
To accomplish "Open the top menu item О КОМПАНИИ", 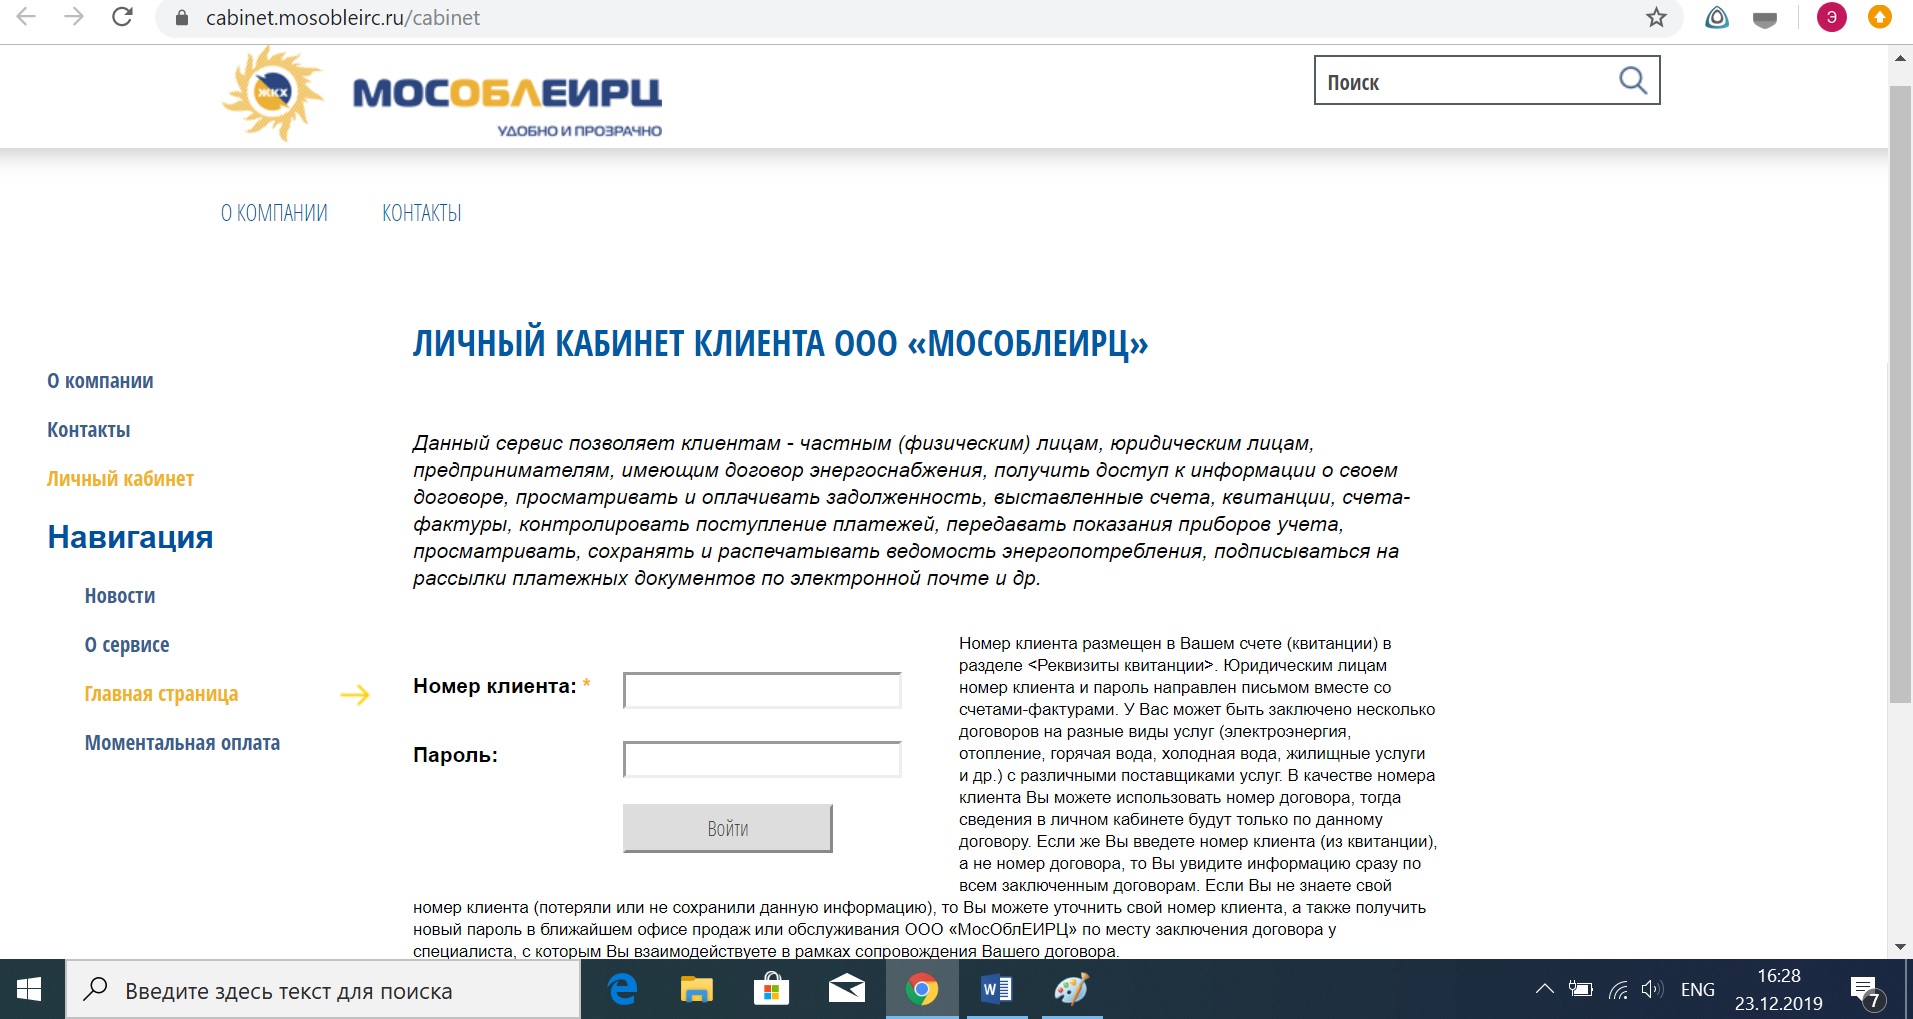I will pyautogui.click(x=274, y=213).
